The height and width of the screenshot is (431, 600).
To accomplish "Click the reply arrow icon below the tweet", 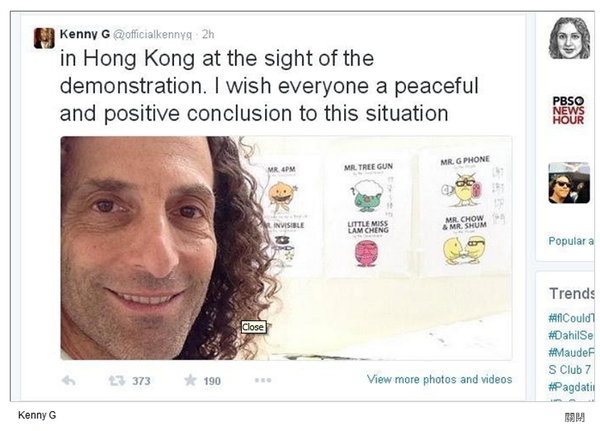I will [68, 380].
